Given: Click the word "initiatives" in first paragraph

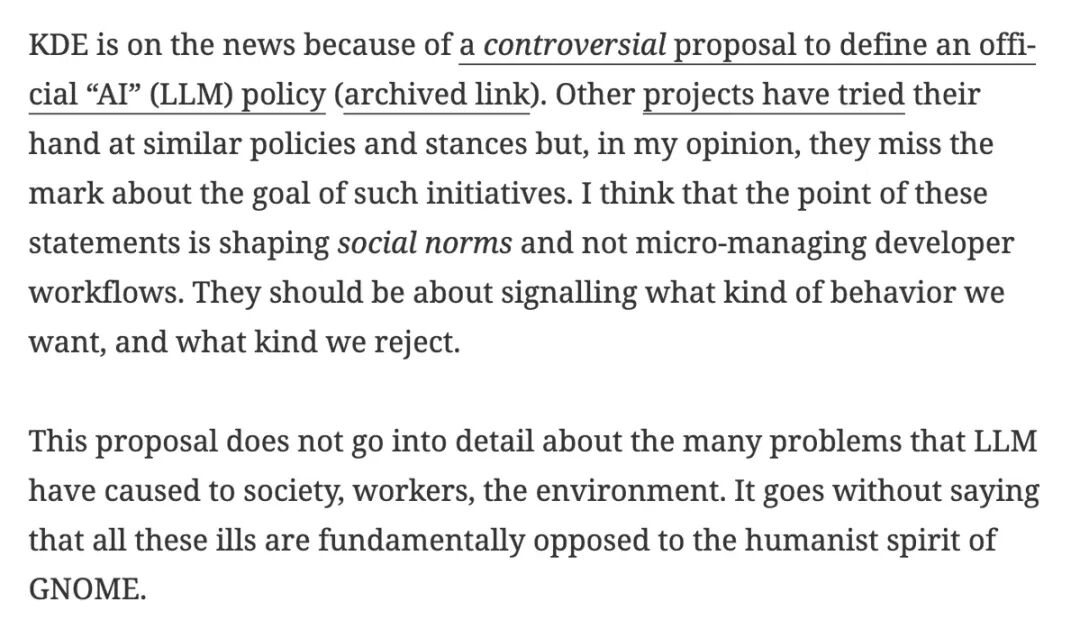Looking at the screenshot, I should [497, 194].
